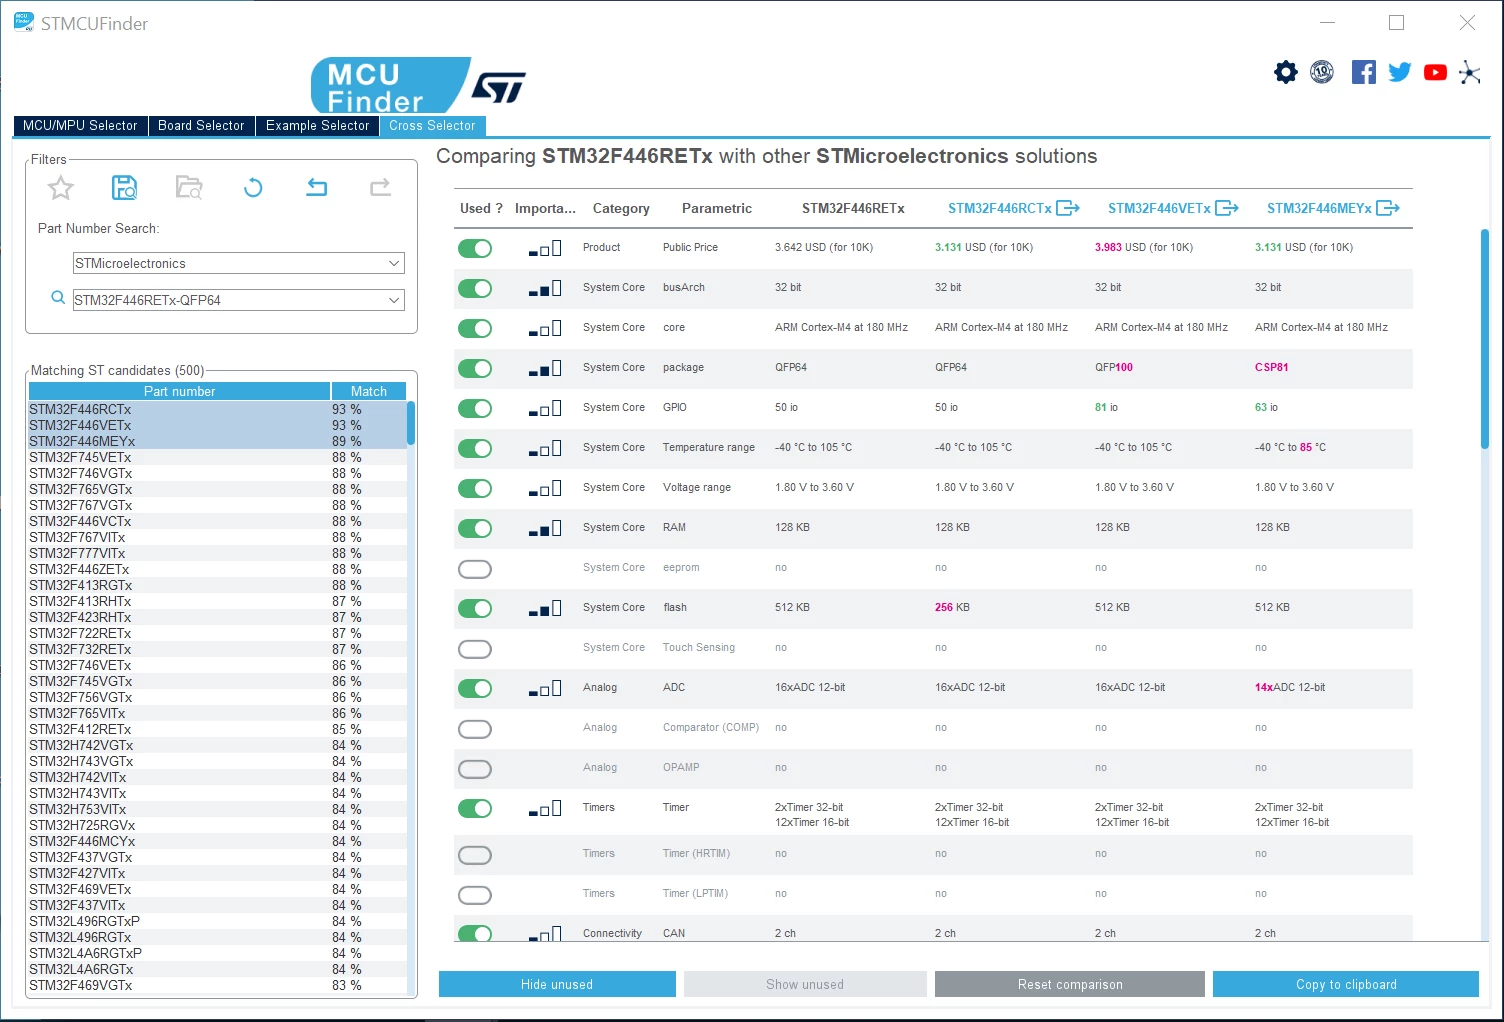Select the Cross Selector tab
This screenshot has height=1022, width=1504.
pos(432,125)
